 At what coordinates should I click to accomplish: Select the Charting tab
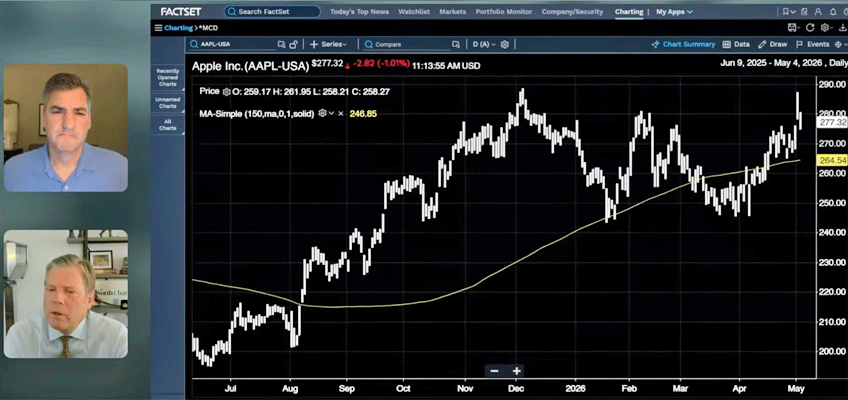(x=628, y=11)
